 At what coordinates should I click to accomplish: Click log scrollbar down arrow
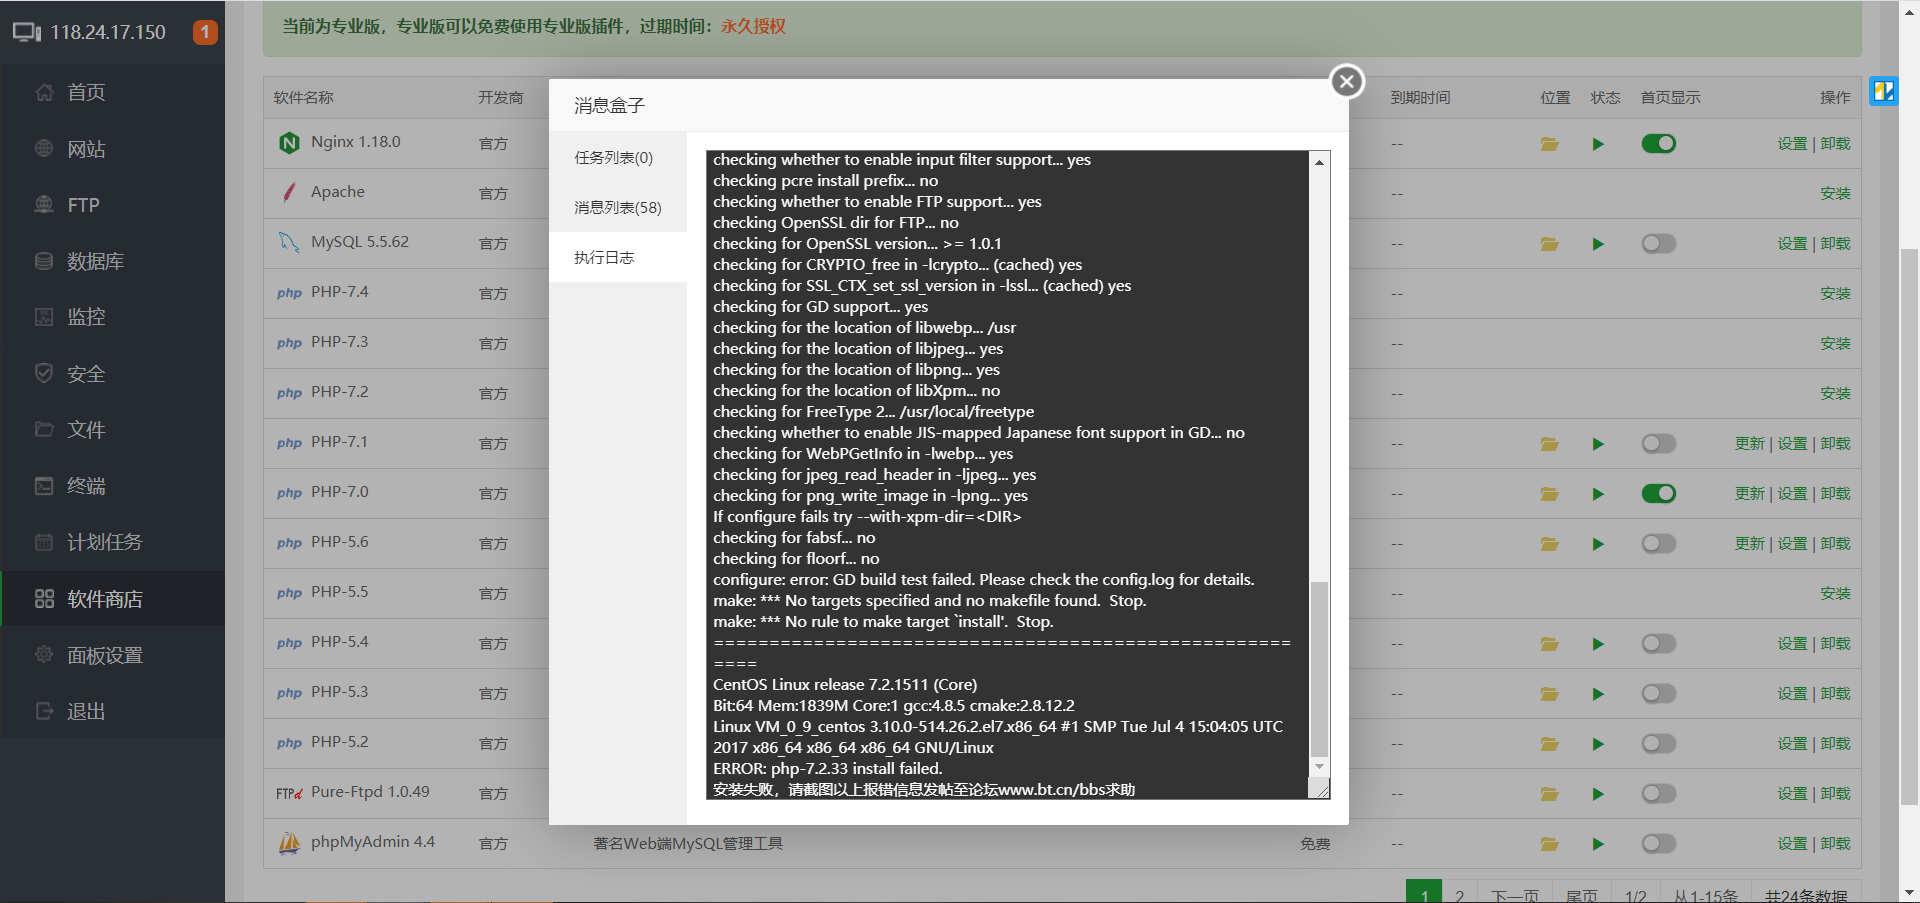point(1320,767)
